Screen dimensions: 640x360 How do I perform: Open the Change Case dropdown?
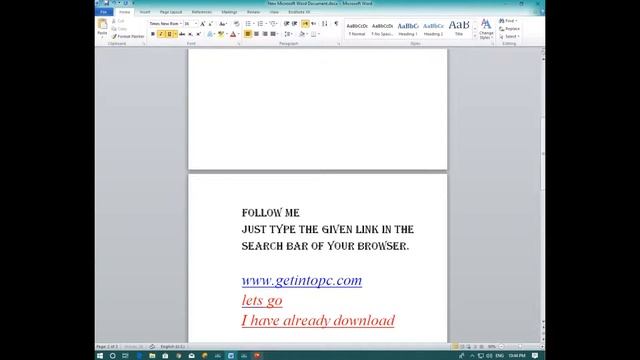223,24
